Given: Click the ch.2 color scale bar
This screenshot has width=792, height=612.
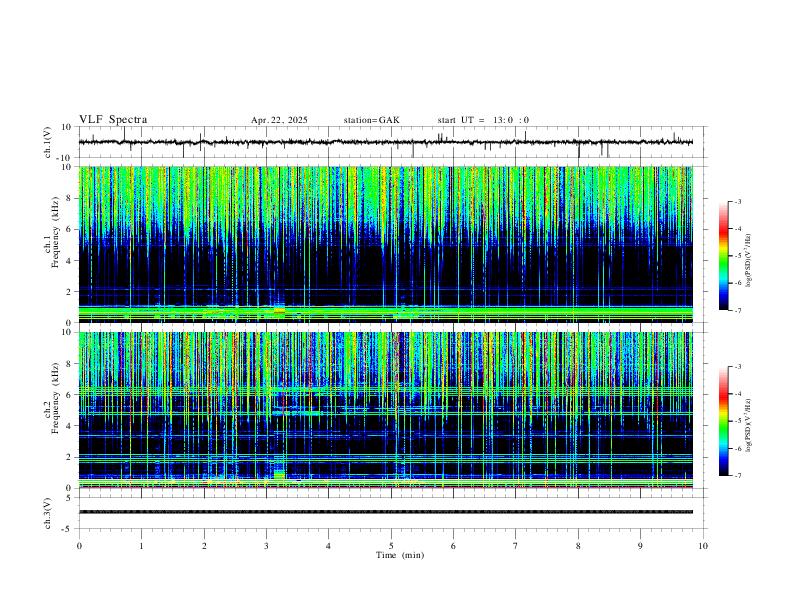Looking at the screenshot, I should (x=723, y=421).
